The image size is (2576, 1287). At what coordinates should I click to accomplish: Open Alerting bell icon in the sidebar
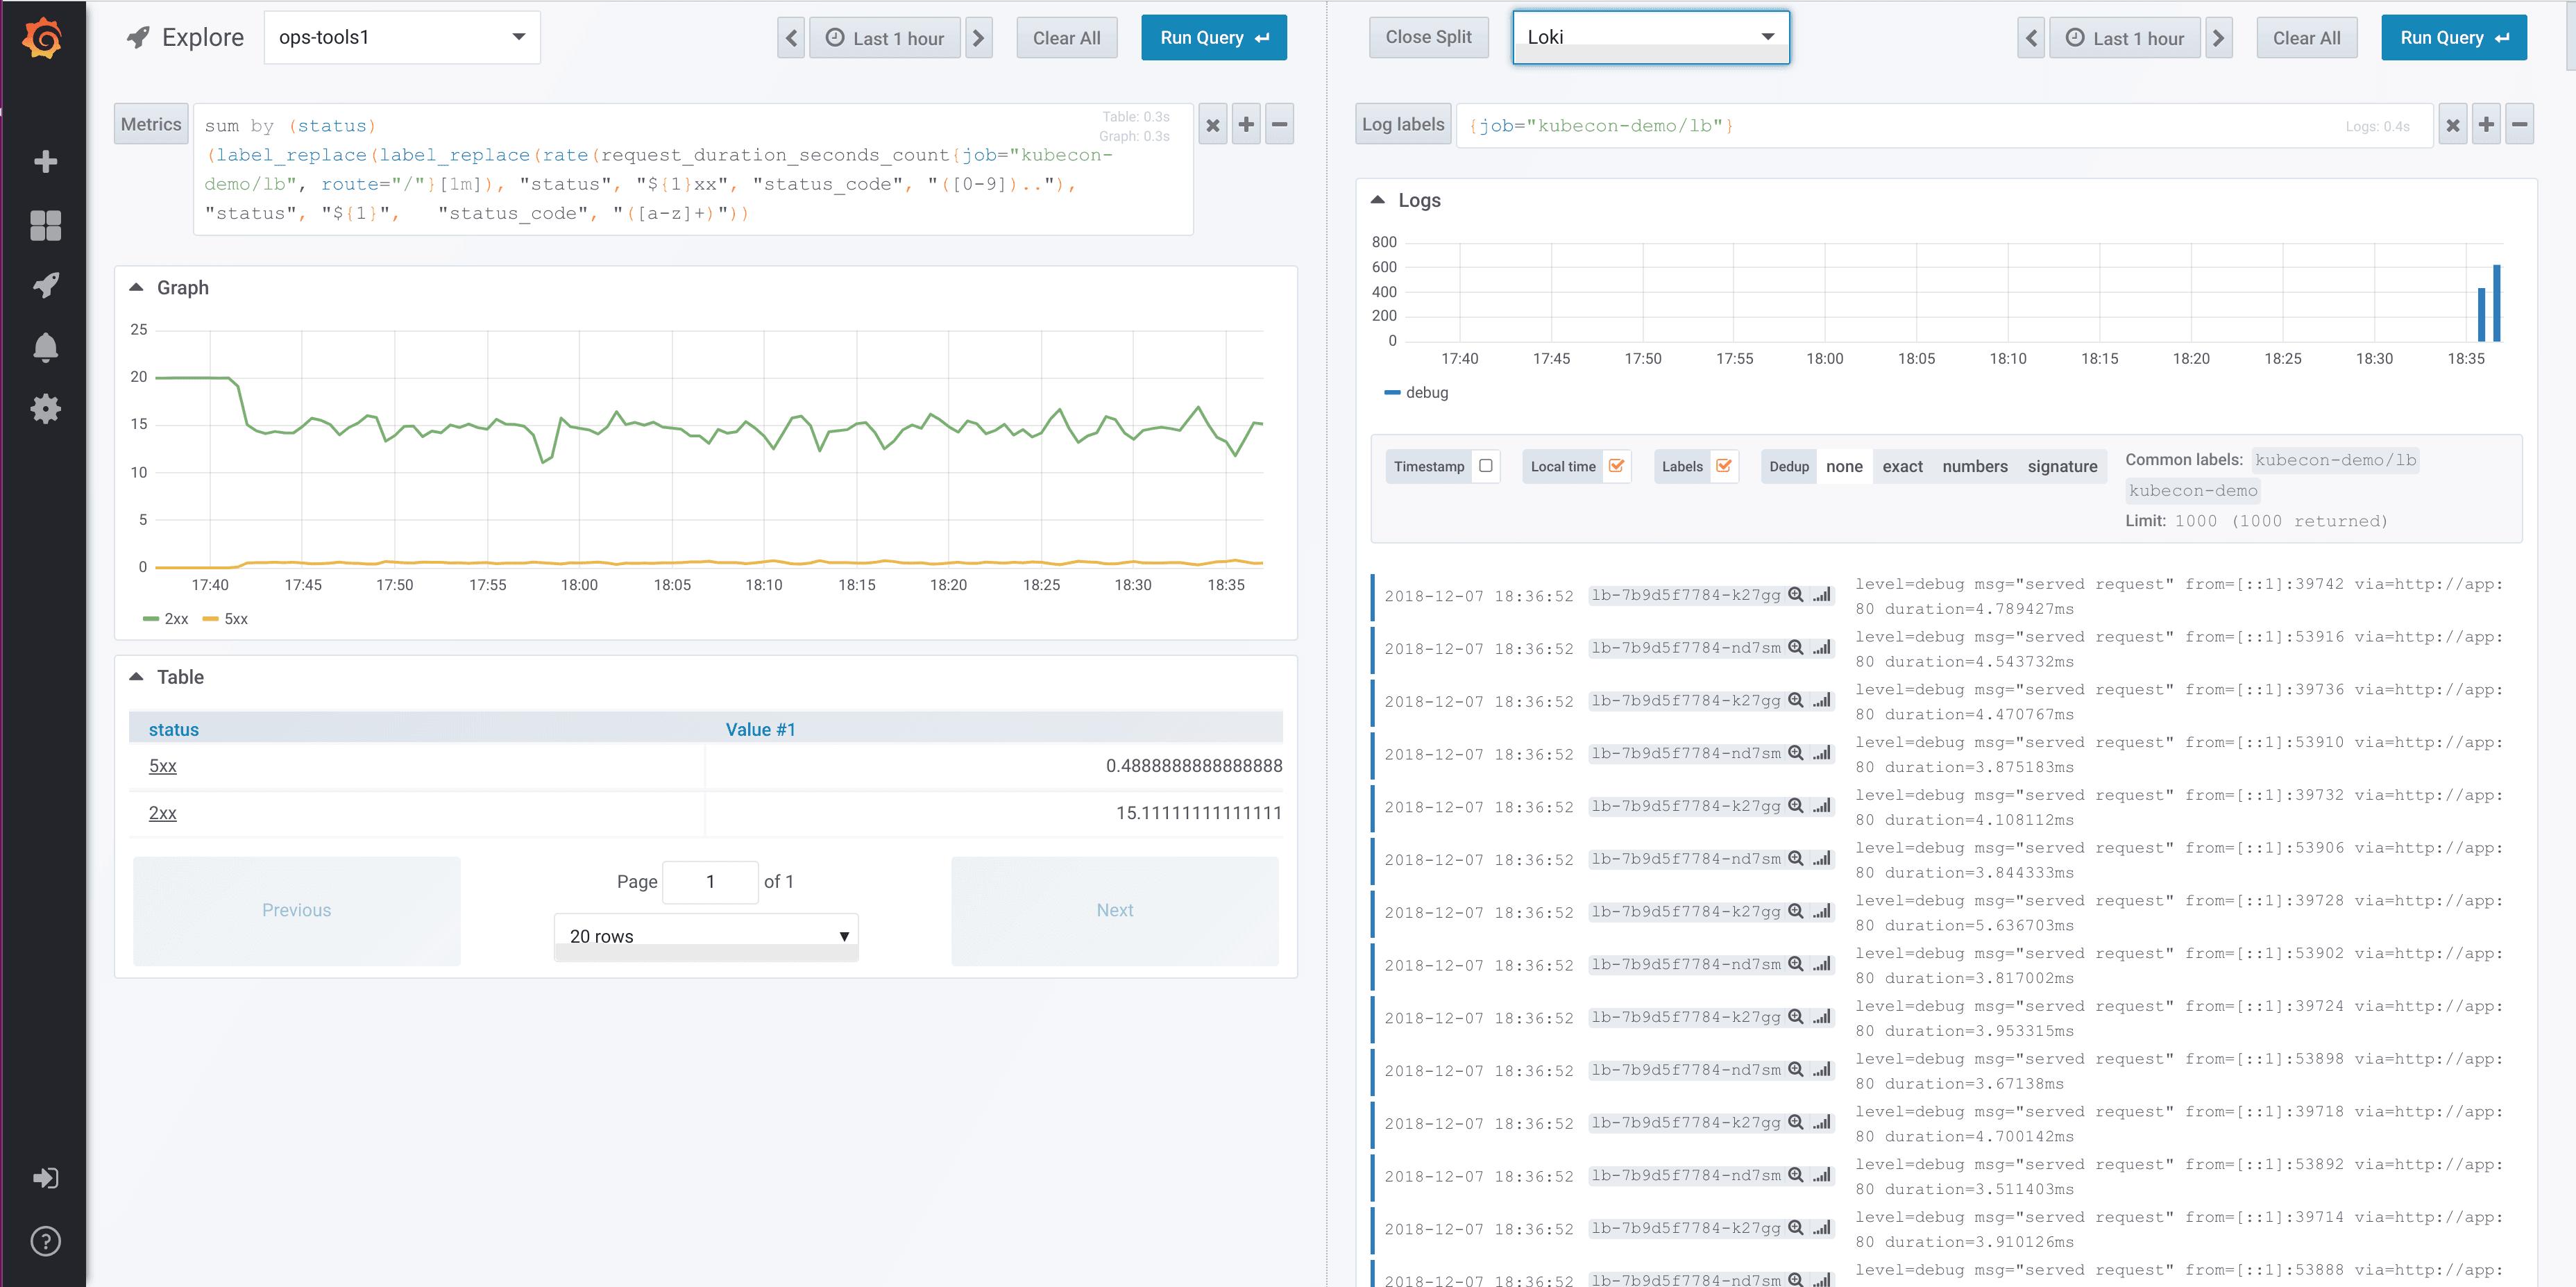45,347
